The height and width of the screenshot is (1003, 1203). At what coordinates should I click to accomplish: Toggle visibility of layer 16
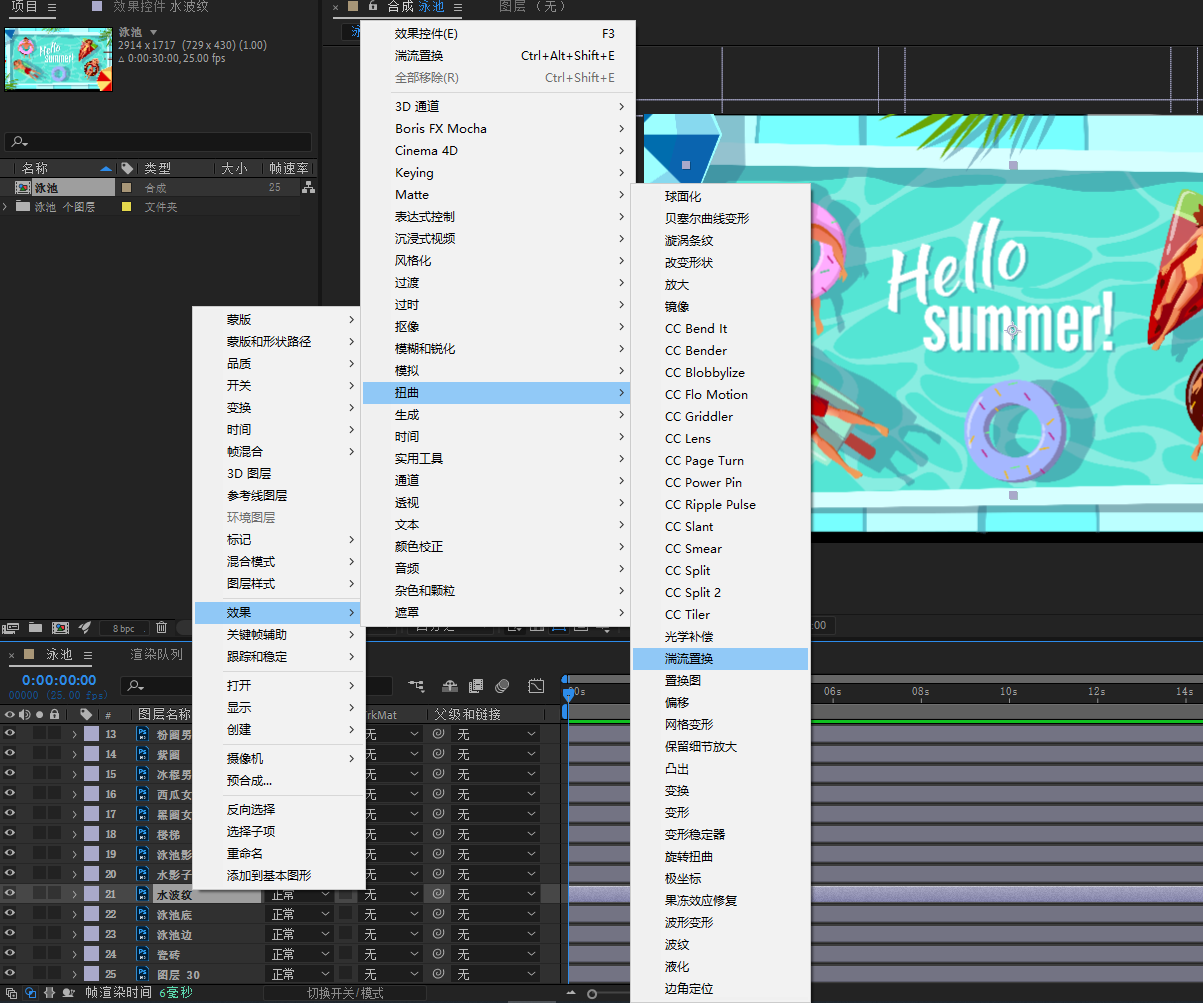10,794
